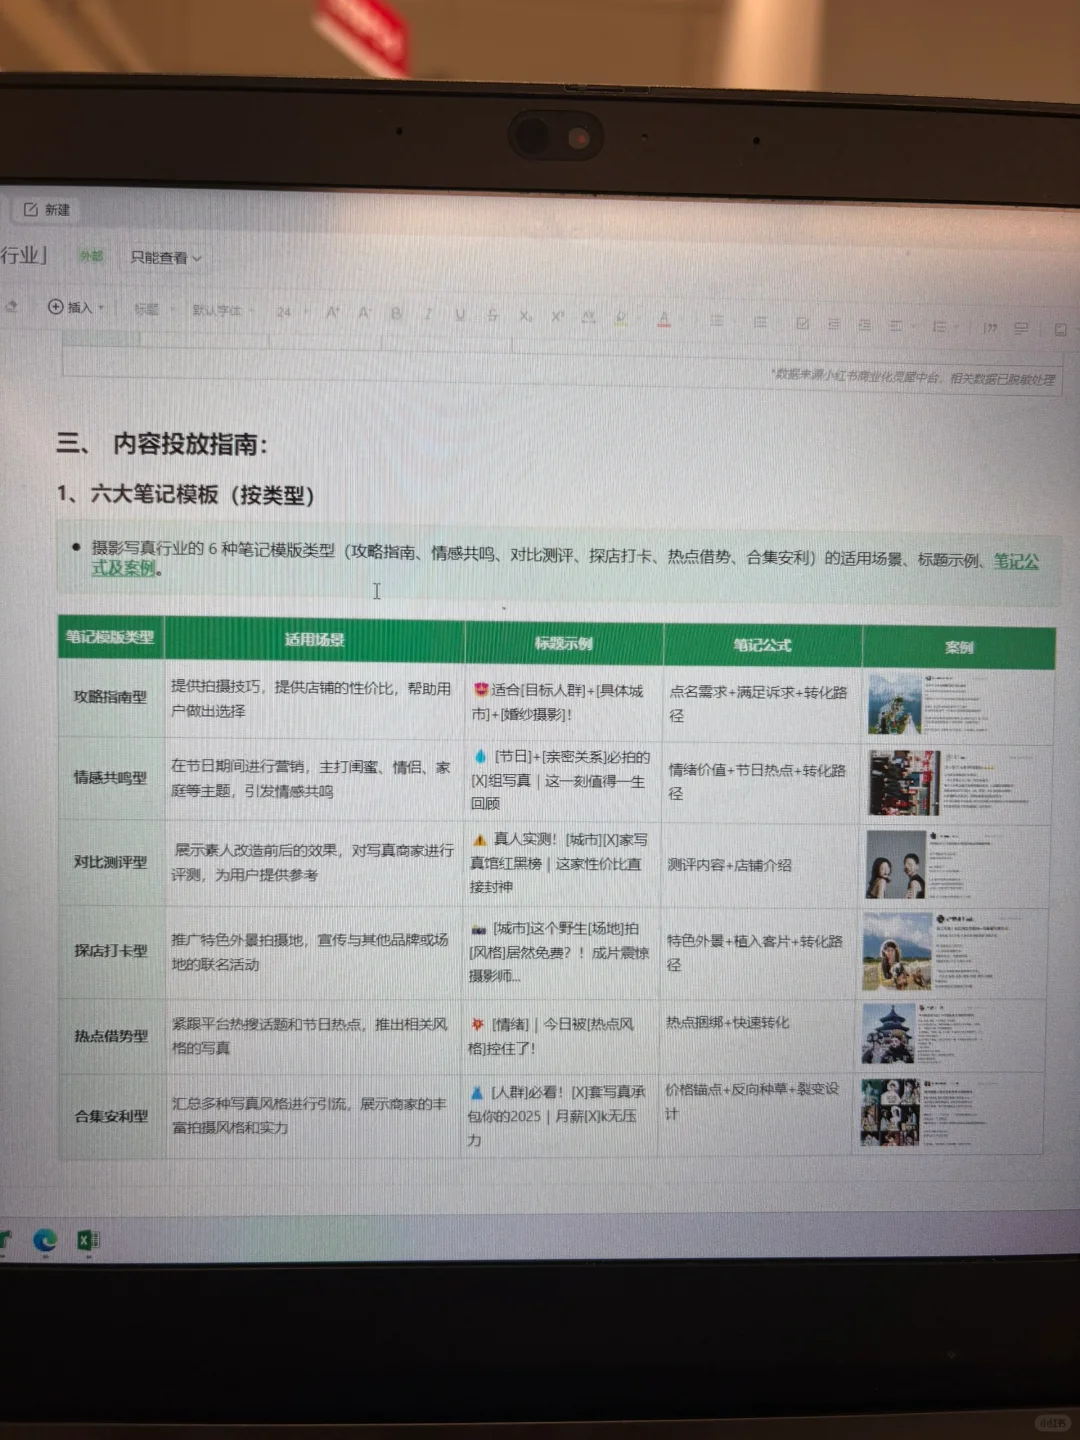The height and width of the screenshot is (1440, 1080).
Task: Toggle italic formatting
Action: 428,314
